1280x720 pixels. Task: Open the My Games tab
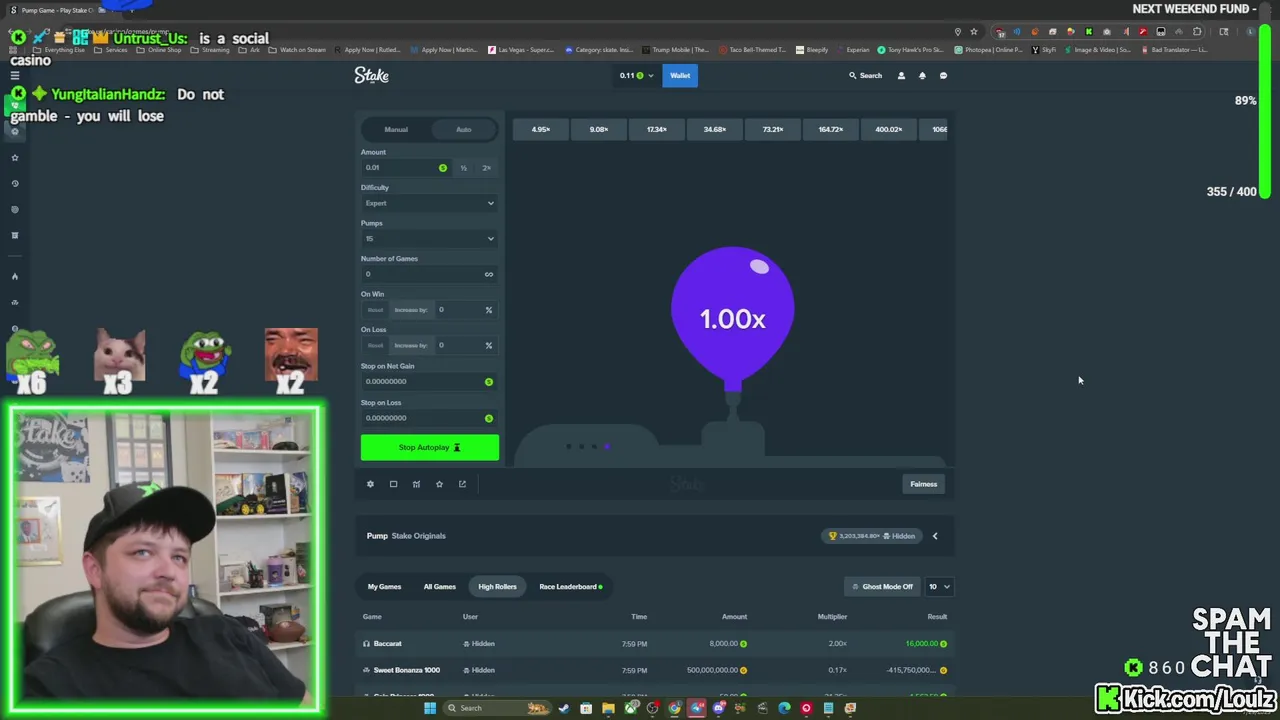point(384,587)
